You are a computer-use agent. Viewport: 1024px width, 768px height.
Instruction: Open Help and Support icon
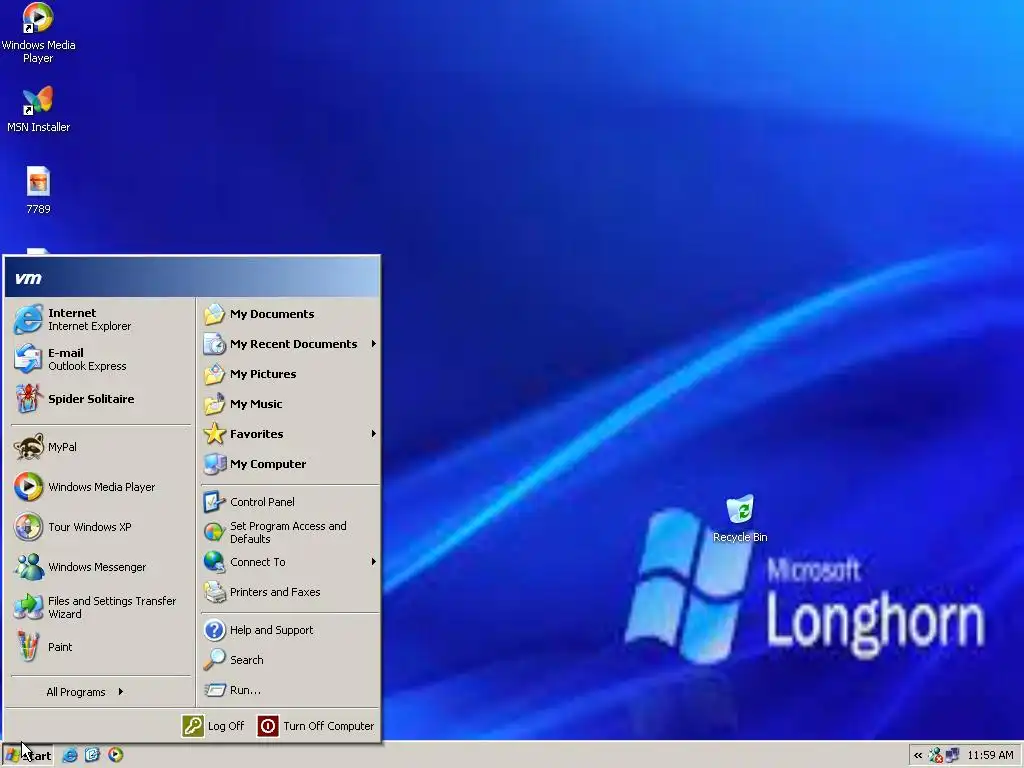[x=214, y=630]
